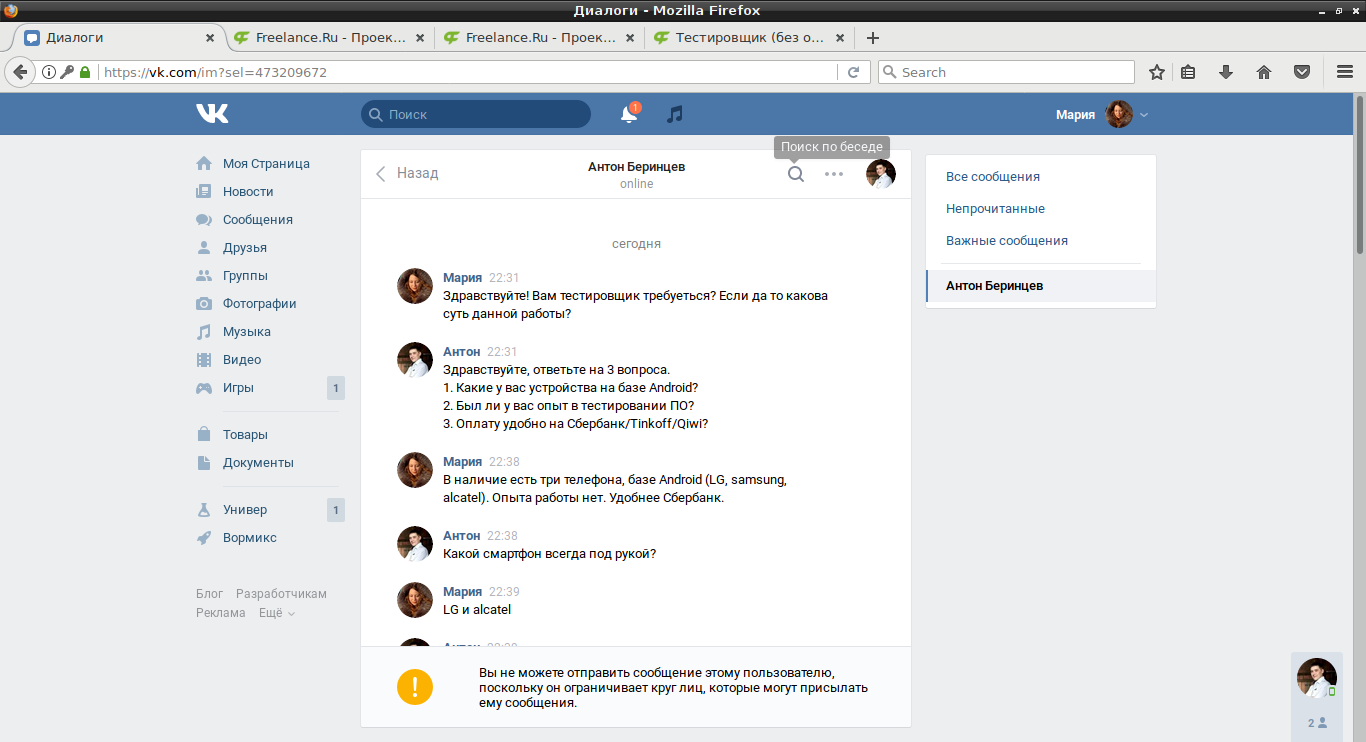Click Назад to leave the conversation
The image size is (1366, 742).
pyautogui.click(x=407, y=173)
